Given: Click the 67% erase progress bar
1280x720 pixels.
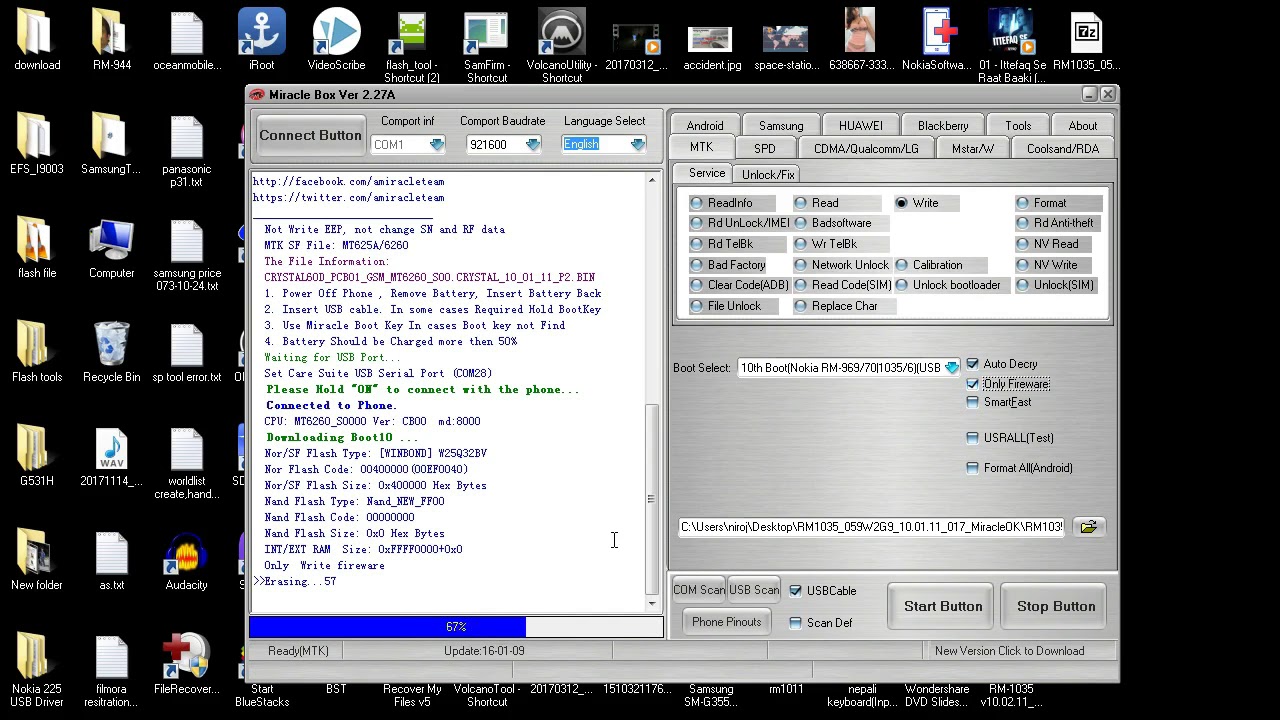Looking at the screenshot, I should click(x=456, y=627).
